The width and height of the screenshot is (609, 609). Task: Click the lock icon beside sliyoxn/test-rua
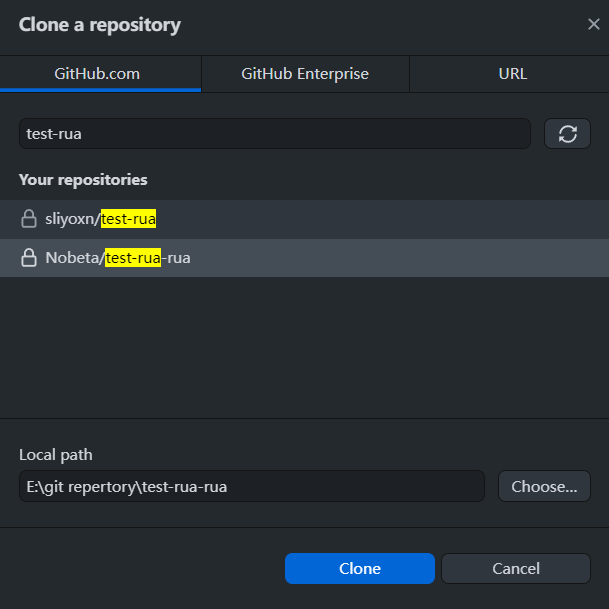[x=29, y=219]
